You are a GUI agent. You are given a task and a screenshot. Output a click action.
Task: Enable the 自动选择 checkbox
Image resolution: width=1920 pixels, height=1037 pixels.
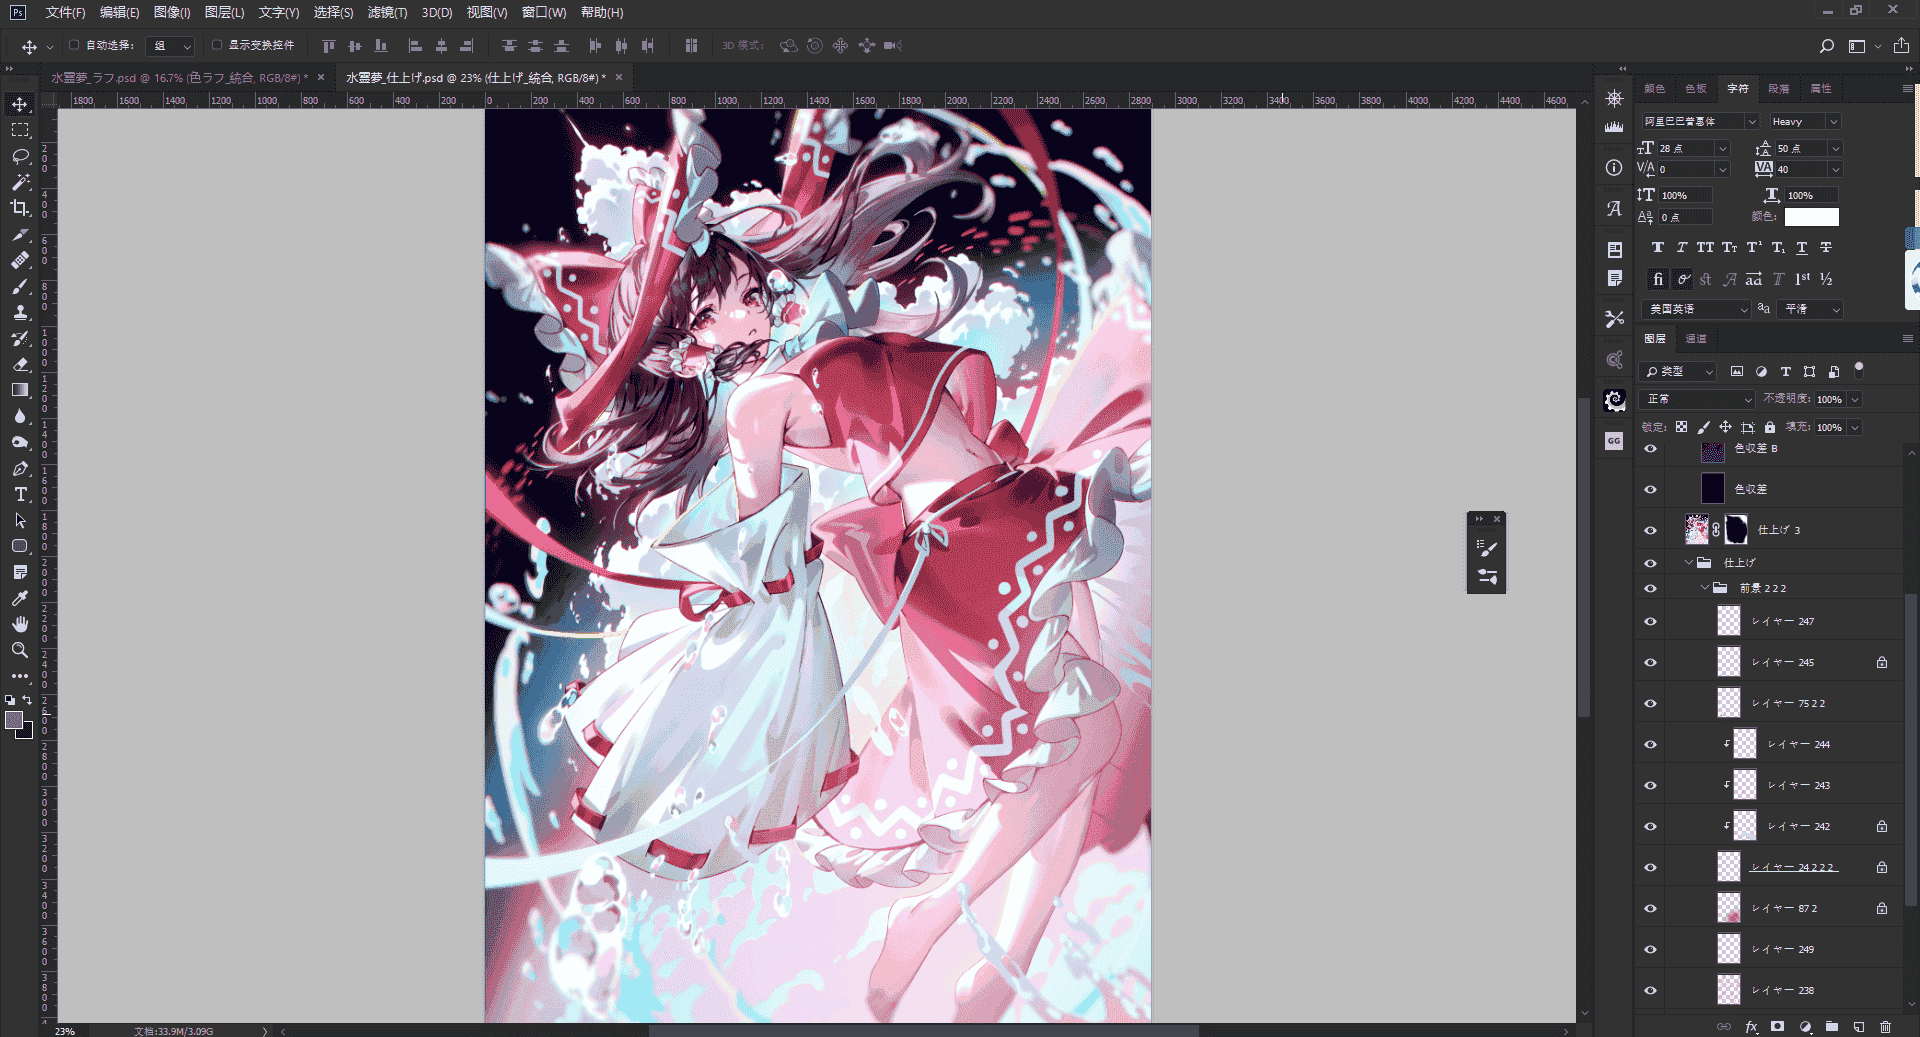pyautogui.click(x=74, y=45)
